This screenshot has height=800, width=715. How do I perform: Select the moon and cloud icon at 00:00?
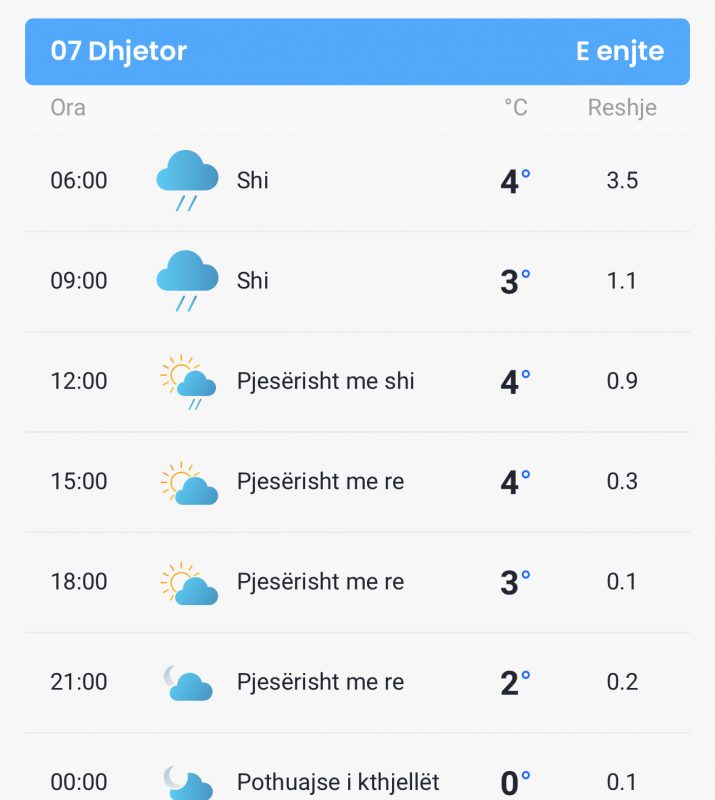tap(188, 782)
